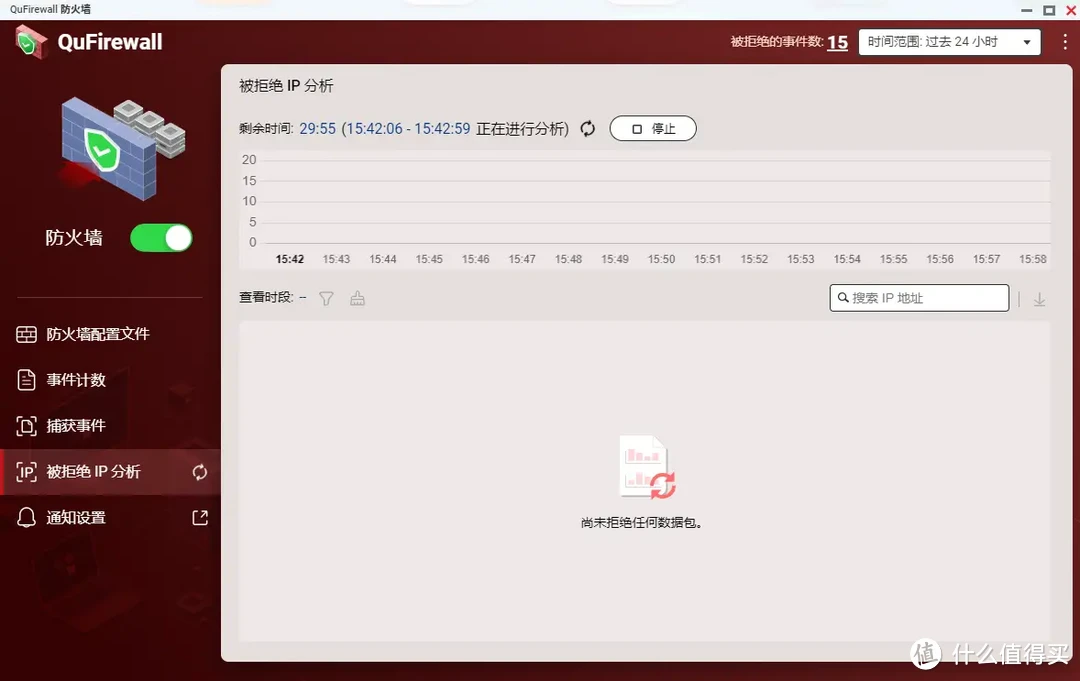1080x681 pixels.
Task: Click the denied events count 15 link
Action: 838,42
